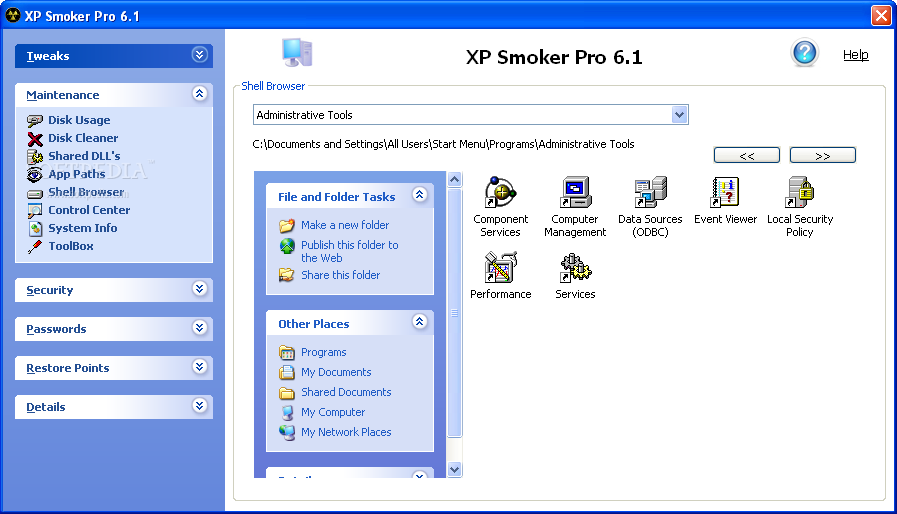Click the Share this folder icon
Screen dimensions: 897x514
tap(287, 275)
